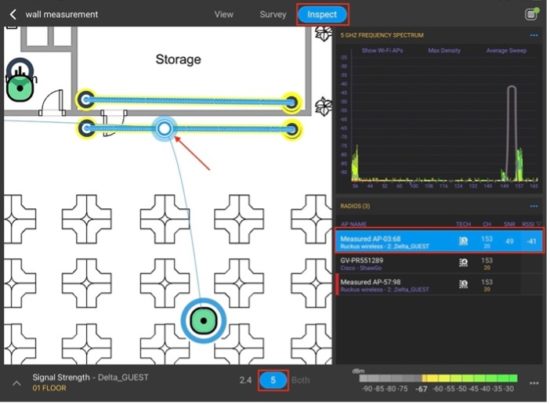The width and height of the screenshot is (550, 404).
Task: Toggle Average Sweep spectrum option
Action: coord(506,50)
